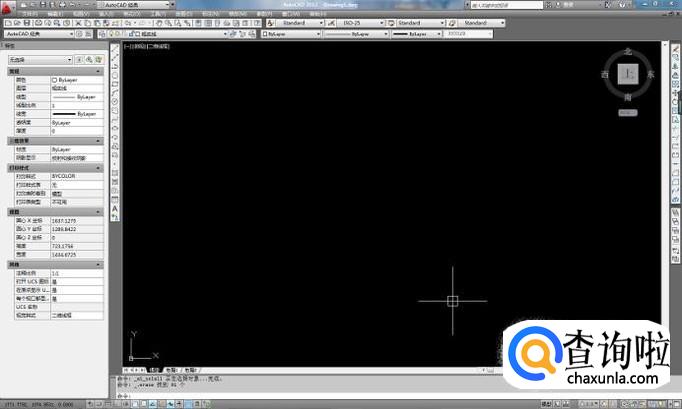Click the viewport label controls in the drawing area

(x=147, y=46)
